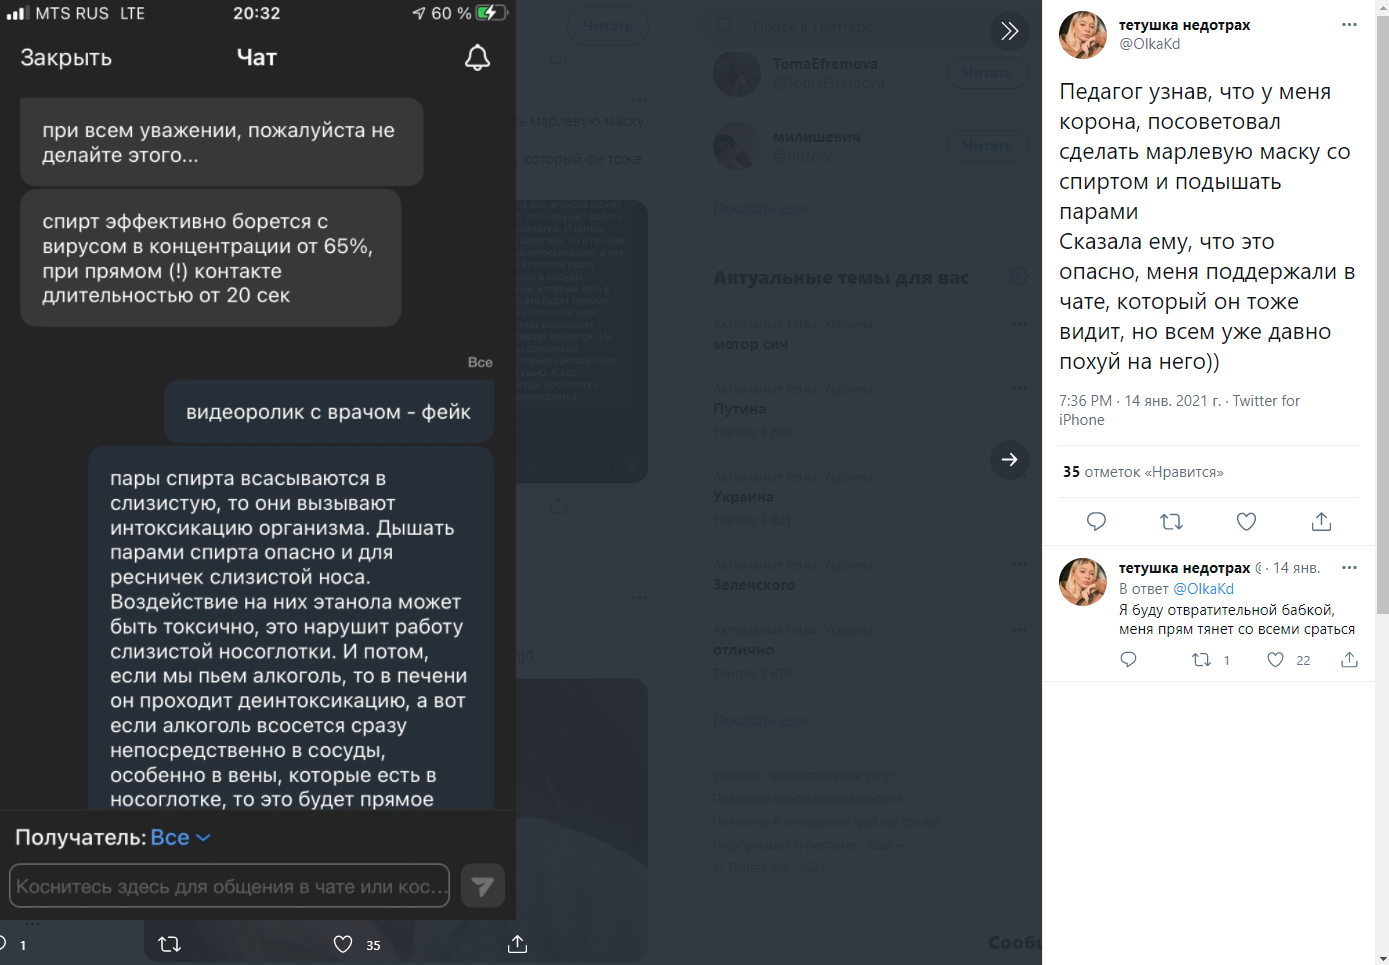
Task: Retweet the reply tweet with 1 retweet
Action: (x=1211, y=660)
